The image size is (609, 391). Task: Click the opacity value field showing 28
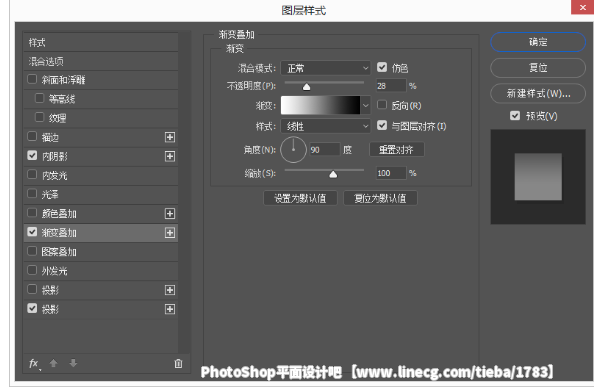click(x=391, y=86)
